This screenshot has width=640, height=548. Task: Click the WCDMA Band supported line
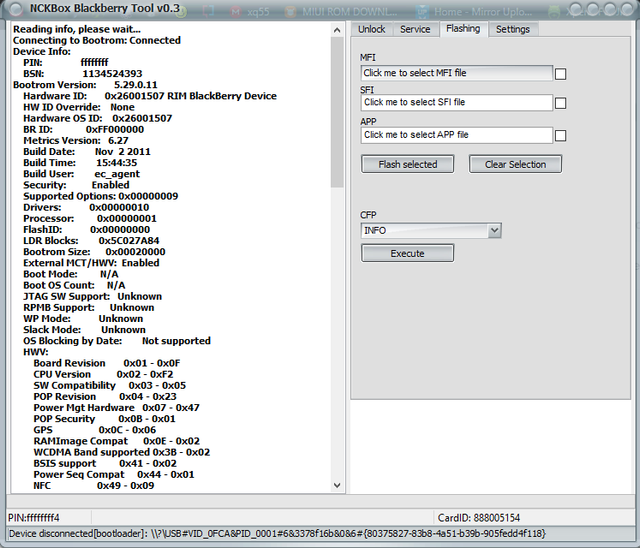coord(122,452)
